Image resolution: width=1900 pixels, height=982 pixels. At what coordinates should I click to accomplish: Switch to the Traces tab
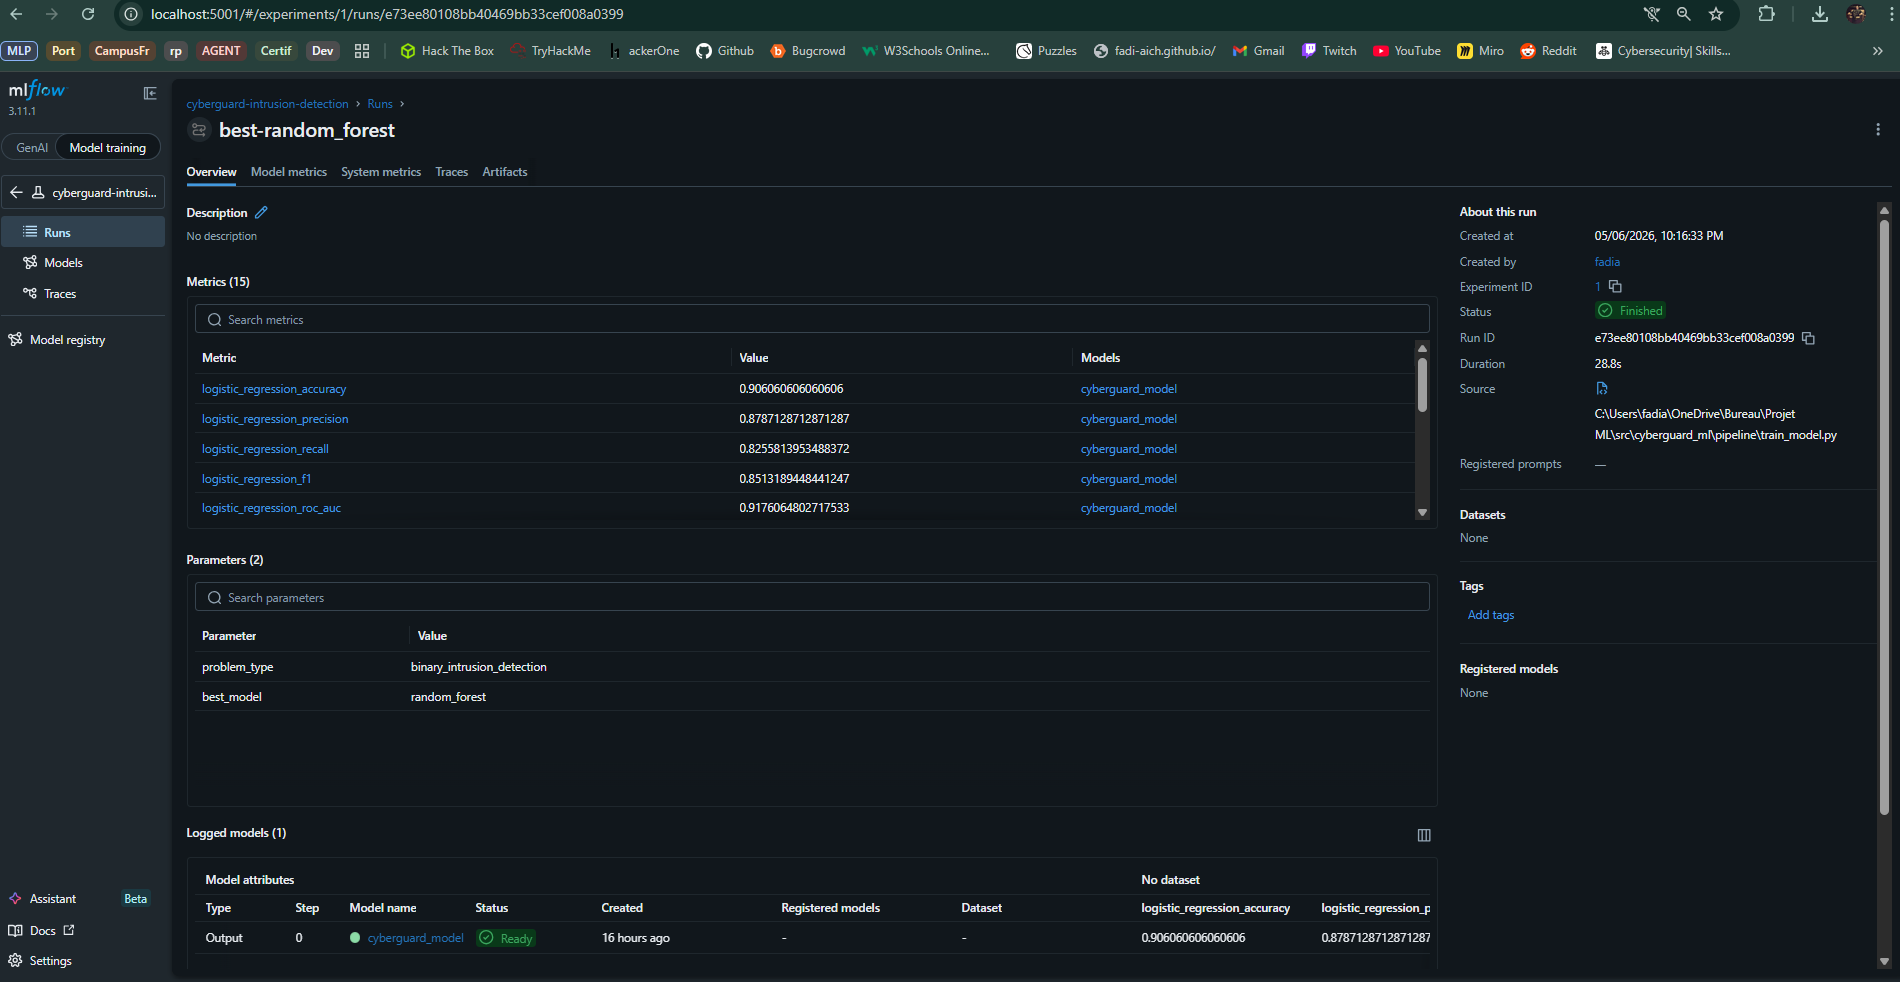point(452,172)
